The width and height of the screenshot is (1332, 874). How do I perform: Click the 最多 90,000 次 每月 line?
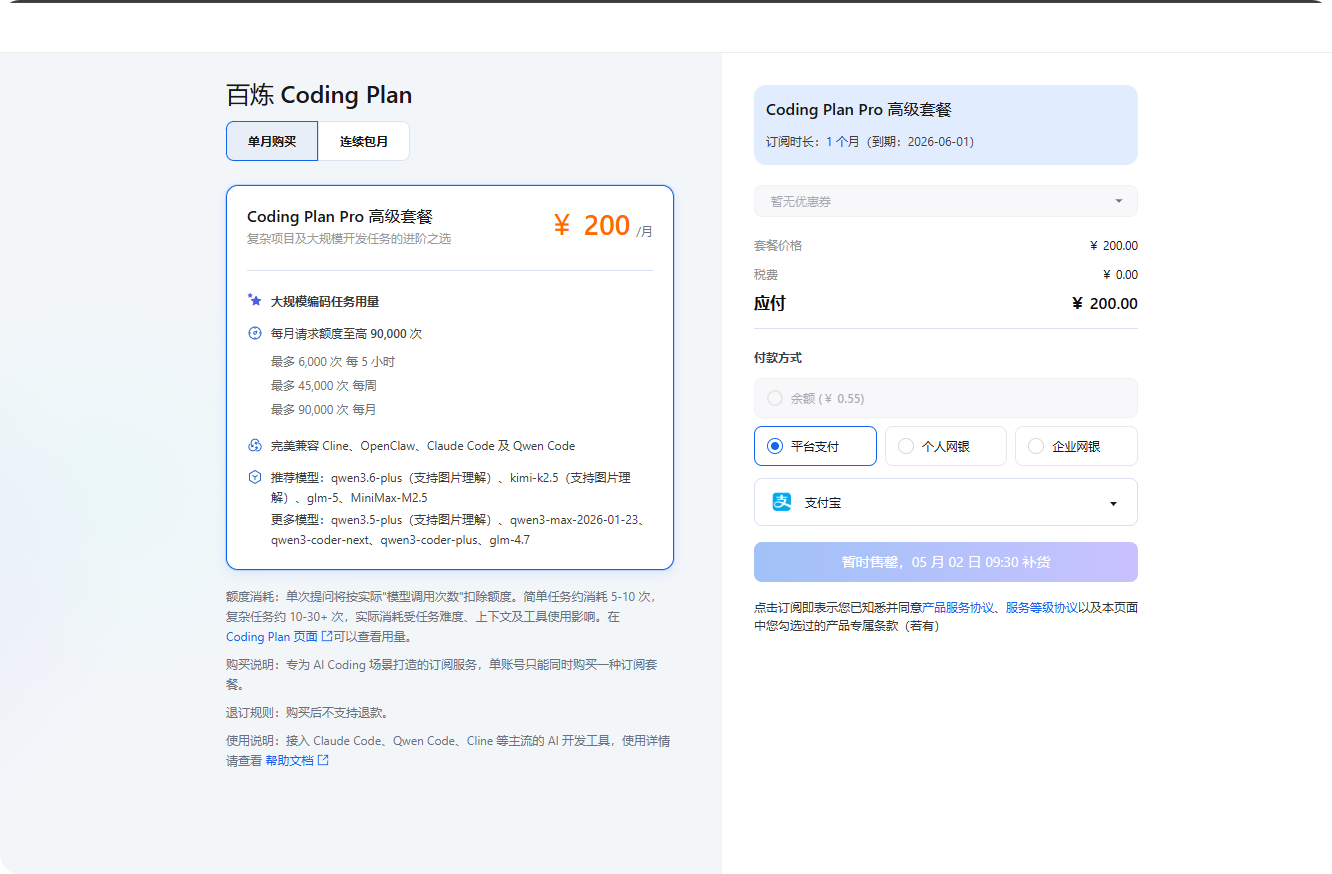[324, 409]
